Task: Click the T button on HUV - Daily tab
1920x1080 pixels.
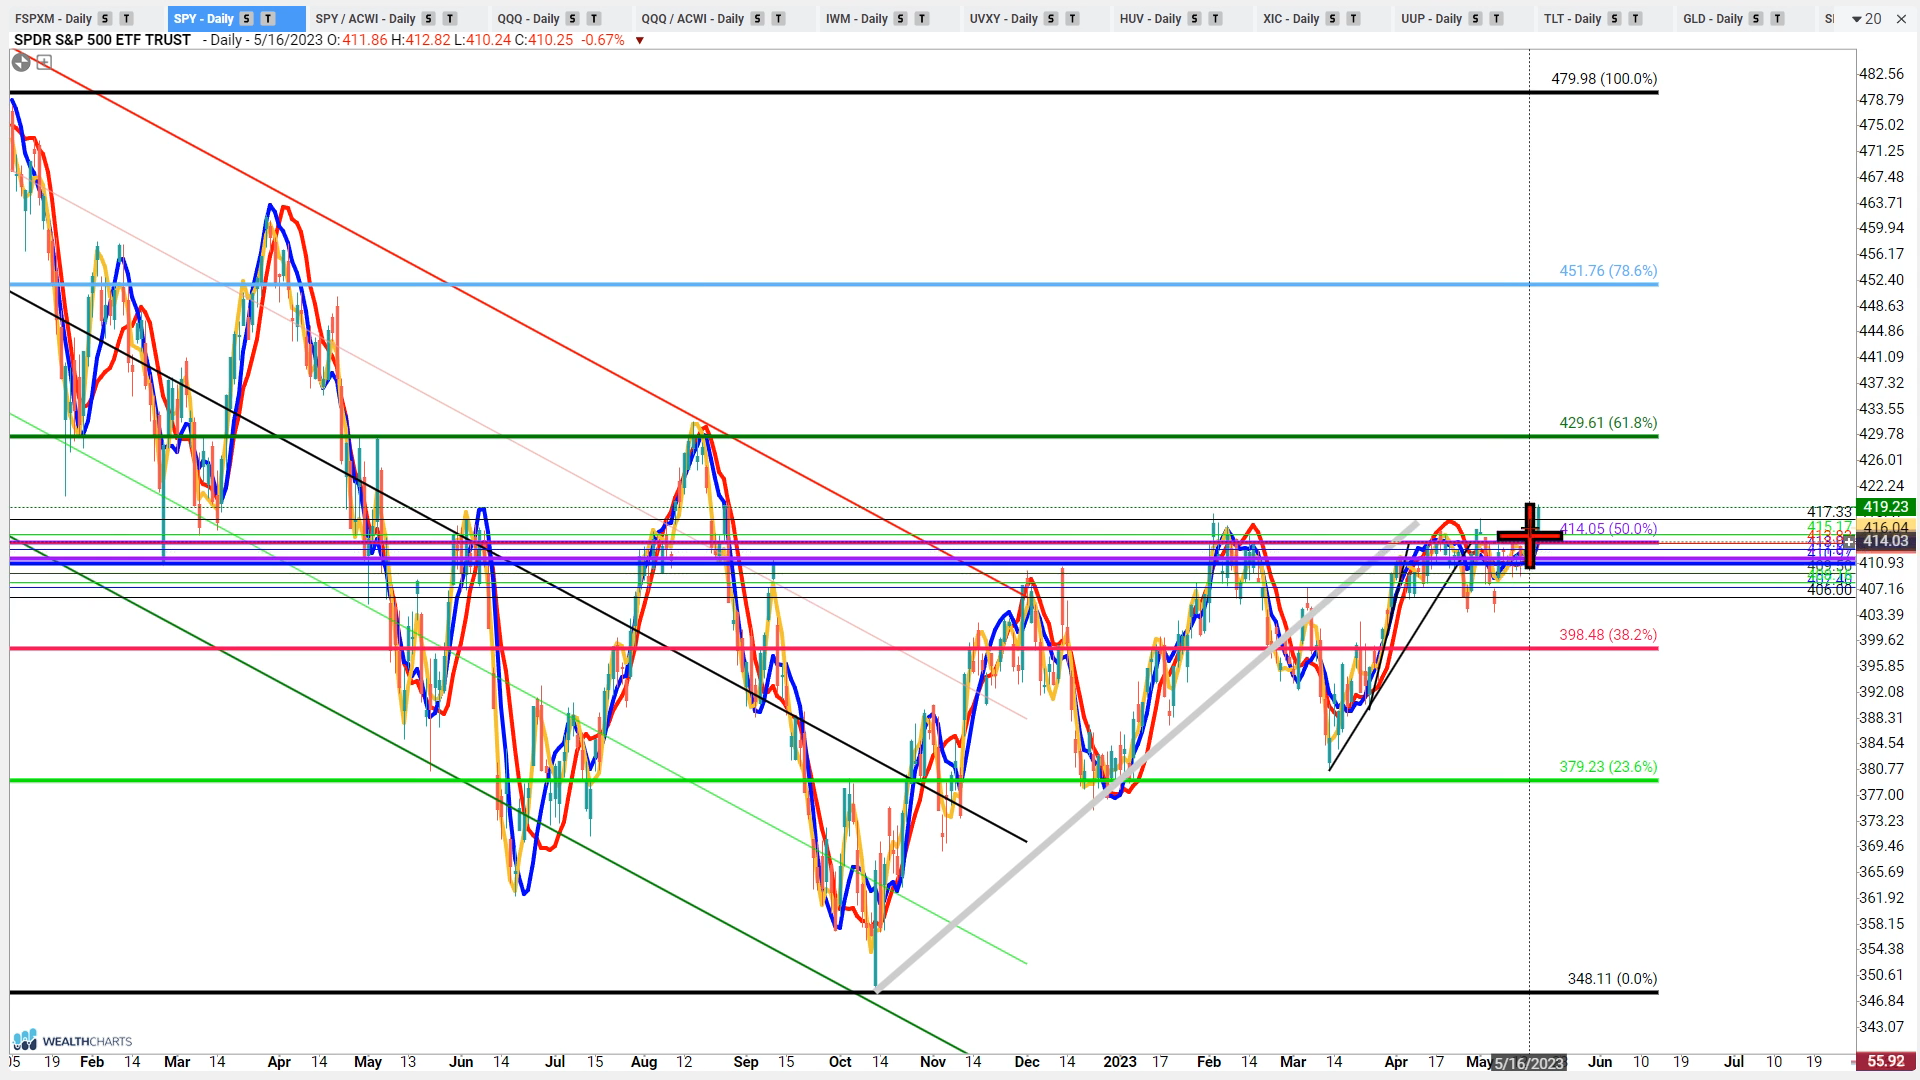Action: coord(1215,19)
